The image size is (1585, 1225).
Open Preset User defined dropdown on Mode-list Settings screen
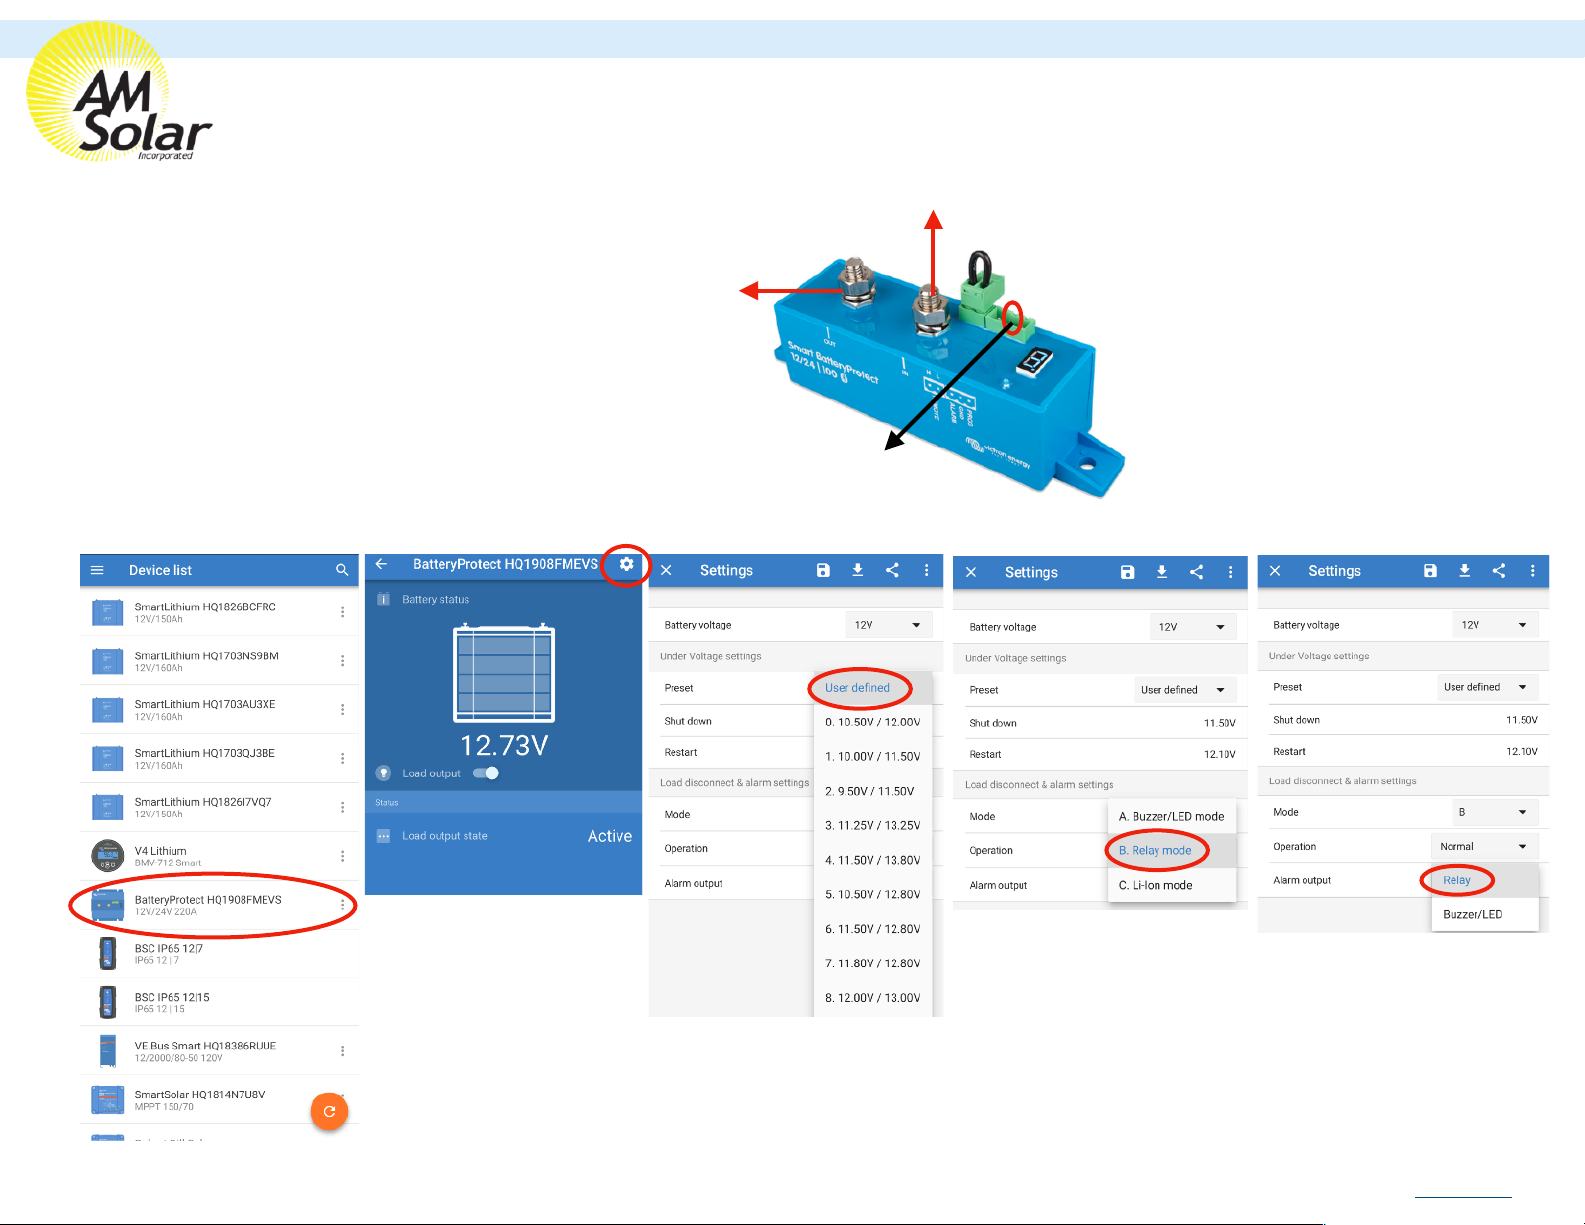[1184, 690]
